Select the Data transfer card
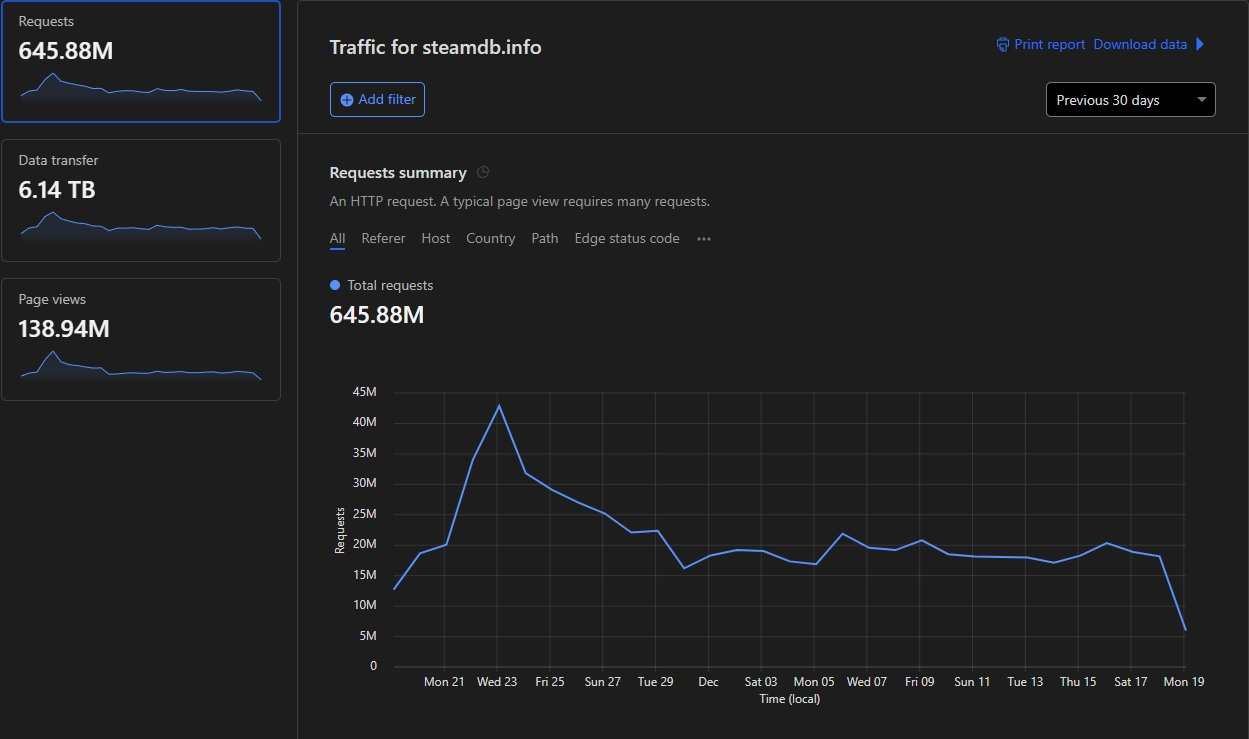Image resolution: width=1249 pixels, height=739 pixels. click(x=141, y=200)
